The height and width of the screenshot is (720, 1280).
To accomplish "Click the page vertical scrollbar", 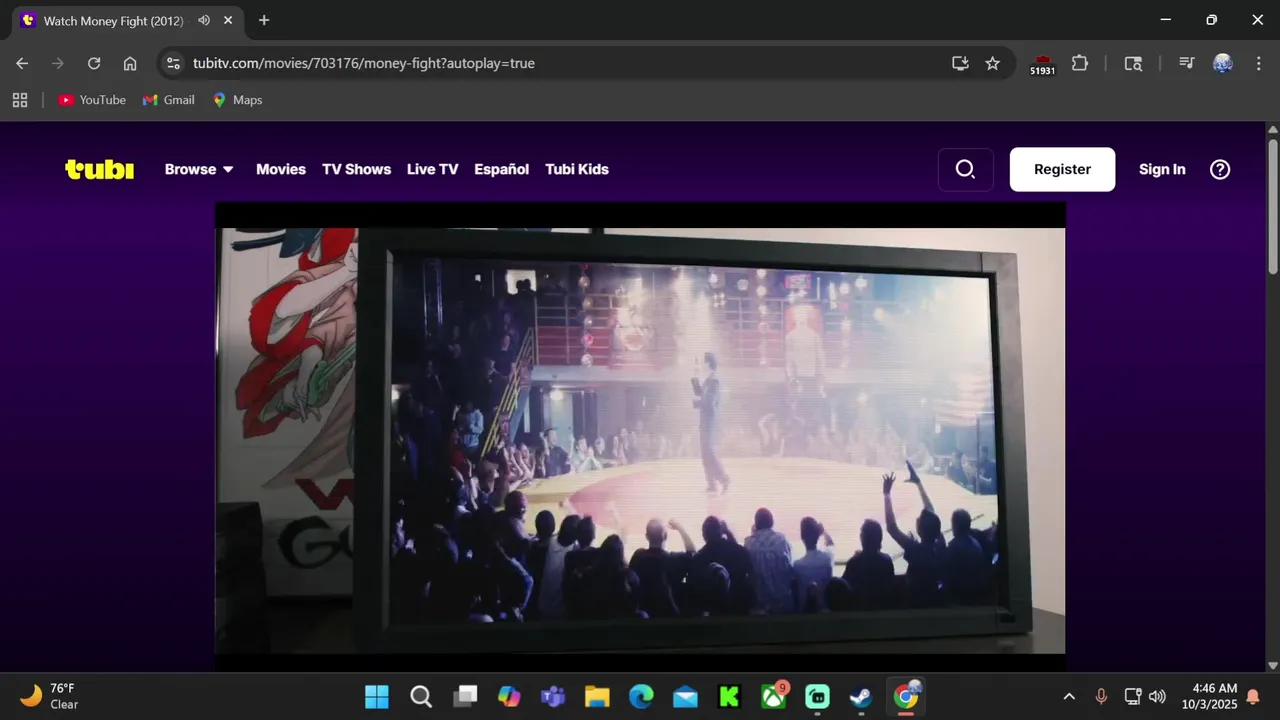I will point(1272,205).
